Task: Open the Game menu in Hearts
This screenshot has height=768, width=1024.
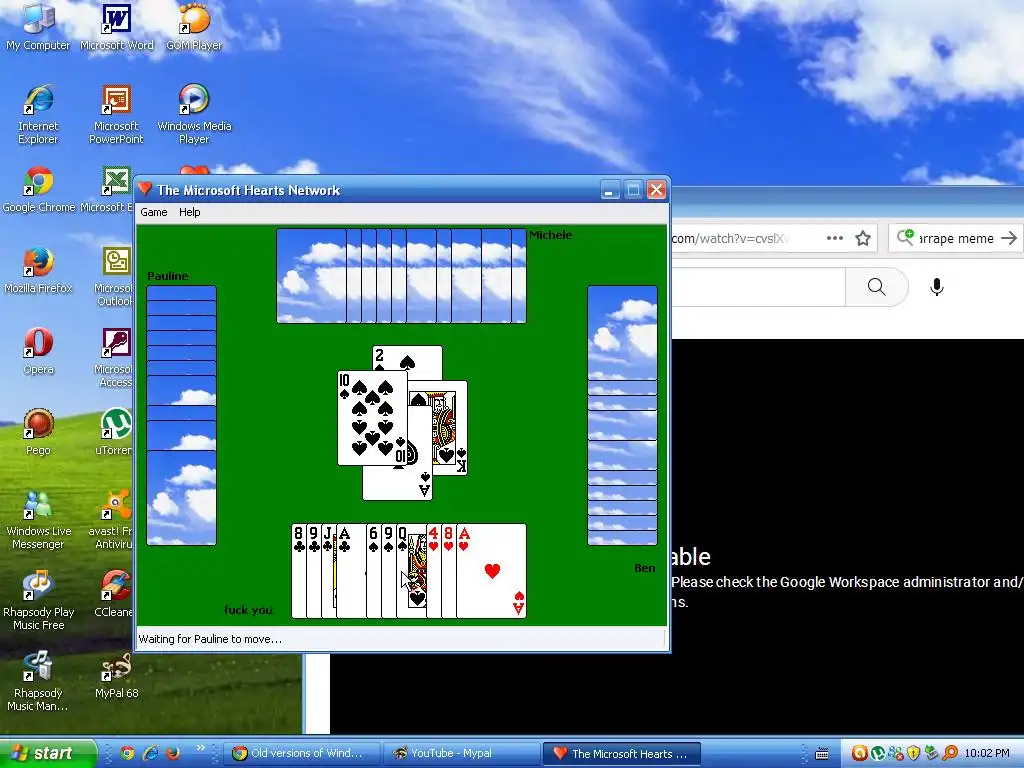Action: click(154, 212)
